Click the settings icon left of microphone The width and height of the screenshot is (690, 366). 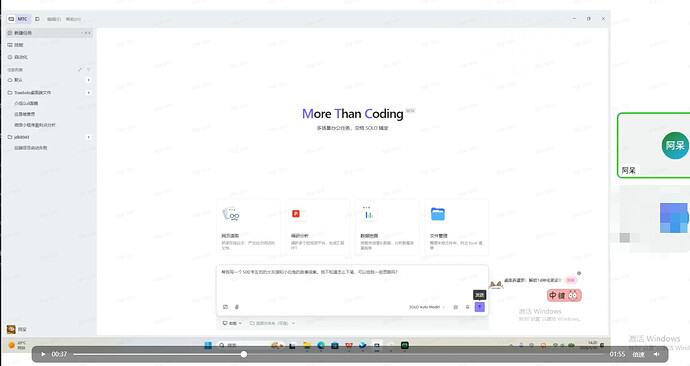coord(455,307)
